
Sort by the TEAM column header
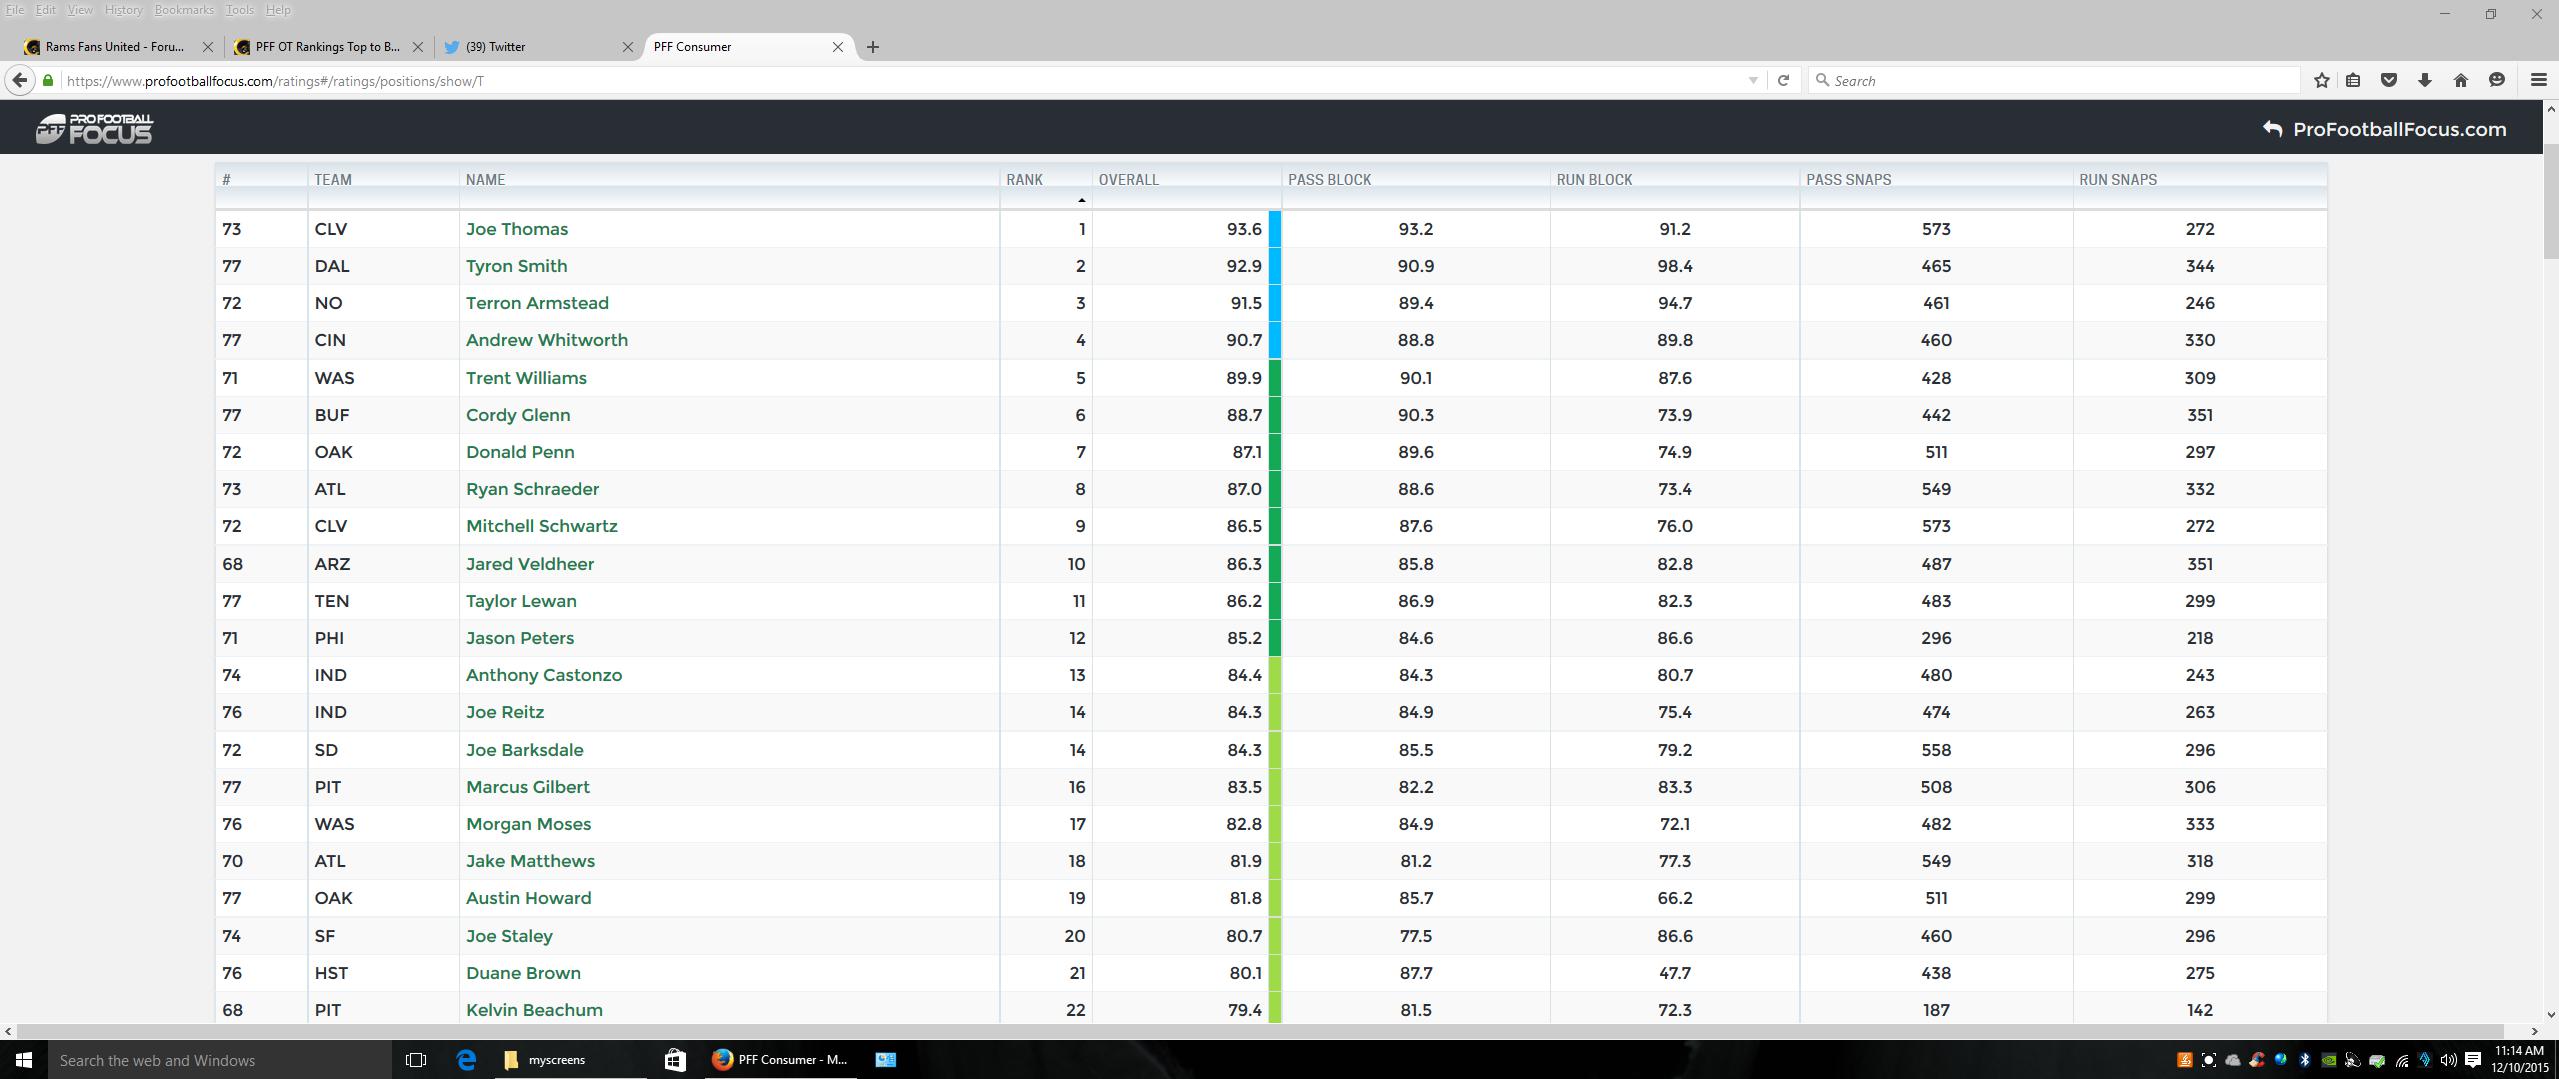click(333, 180)
